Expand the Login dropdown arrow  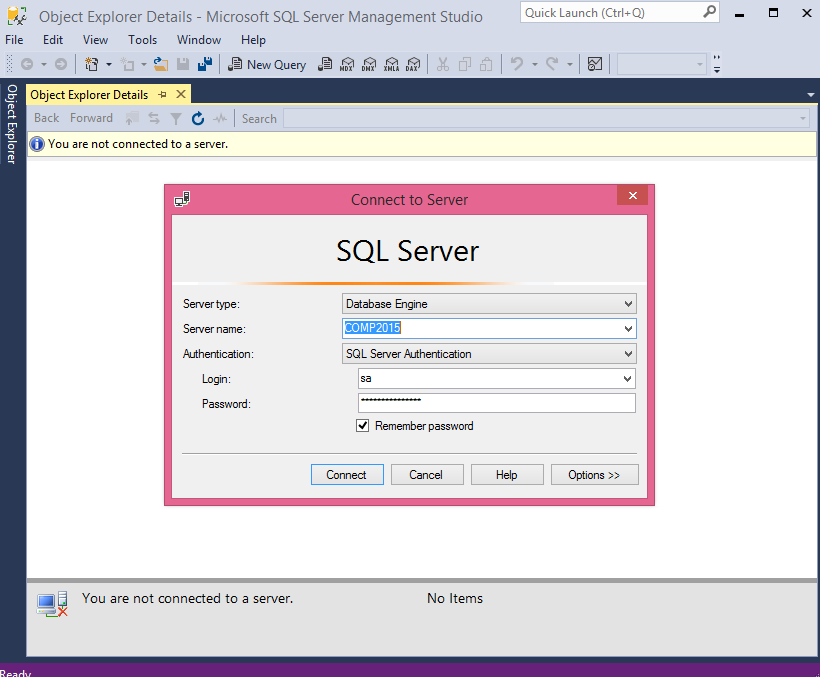click(x=627, y=378)
